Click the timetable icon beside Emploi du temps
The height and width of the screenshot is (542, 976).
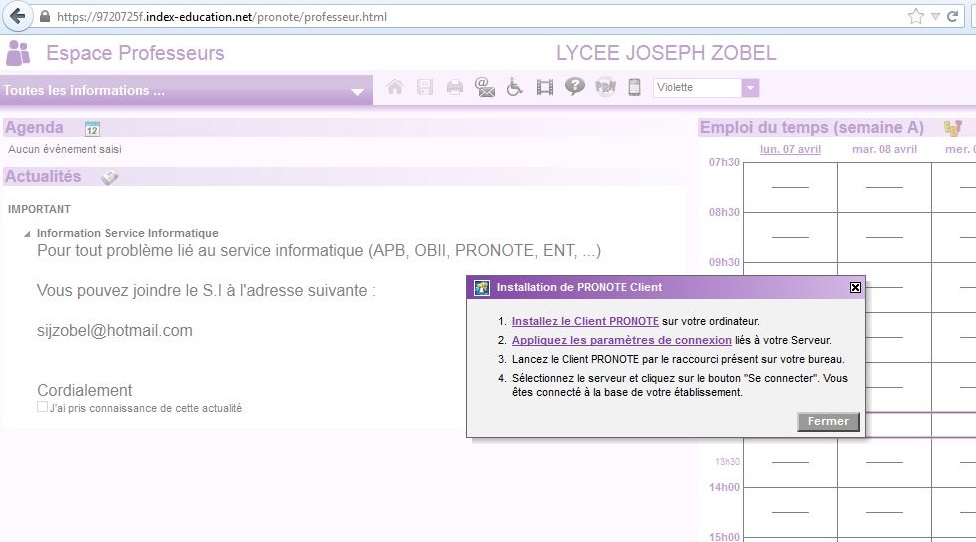point(952,128)
